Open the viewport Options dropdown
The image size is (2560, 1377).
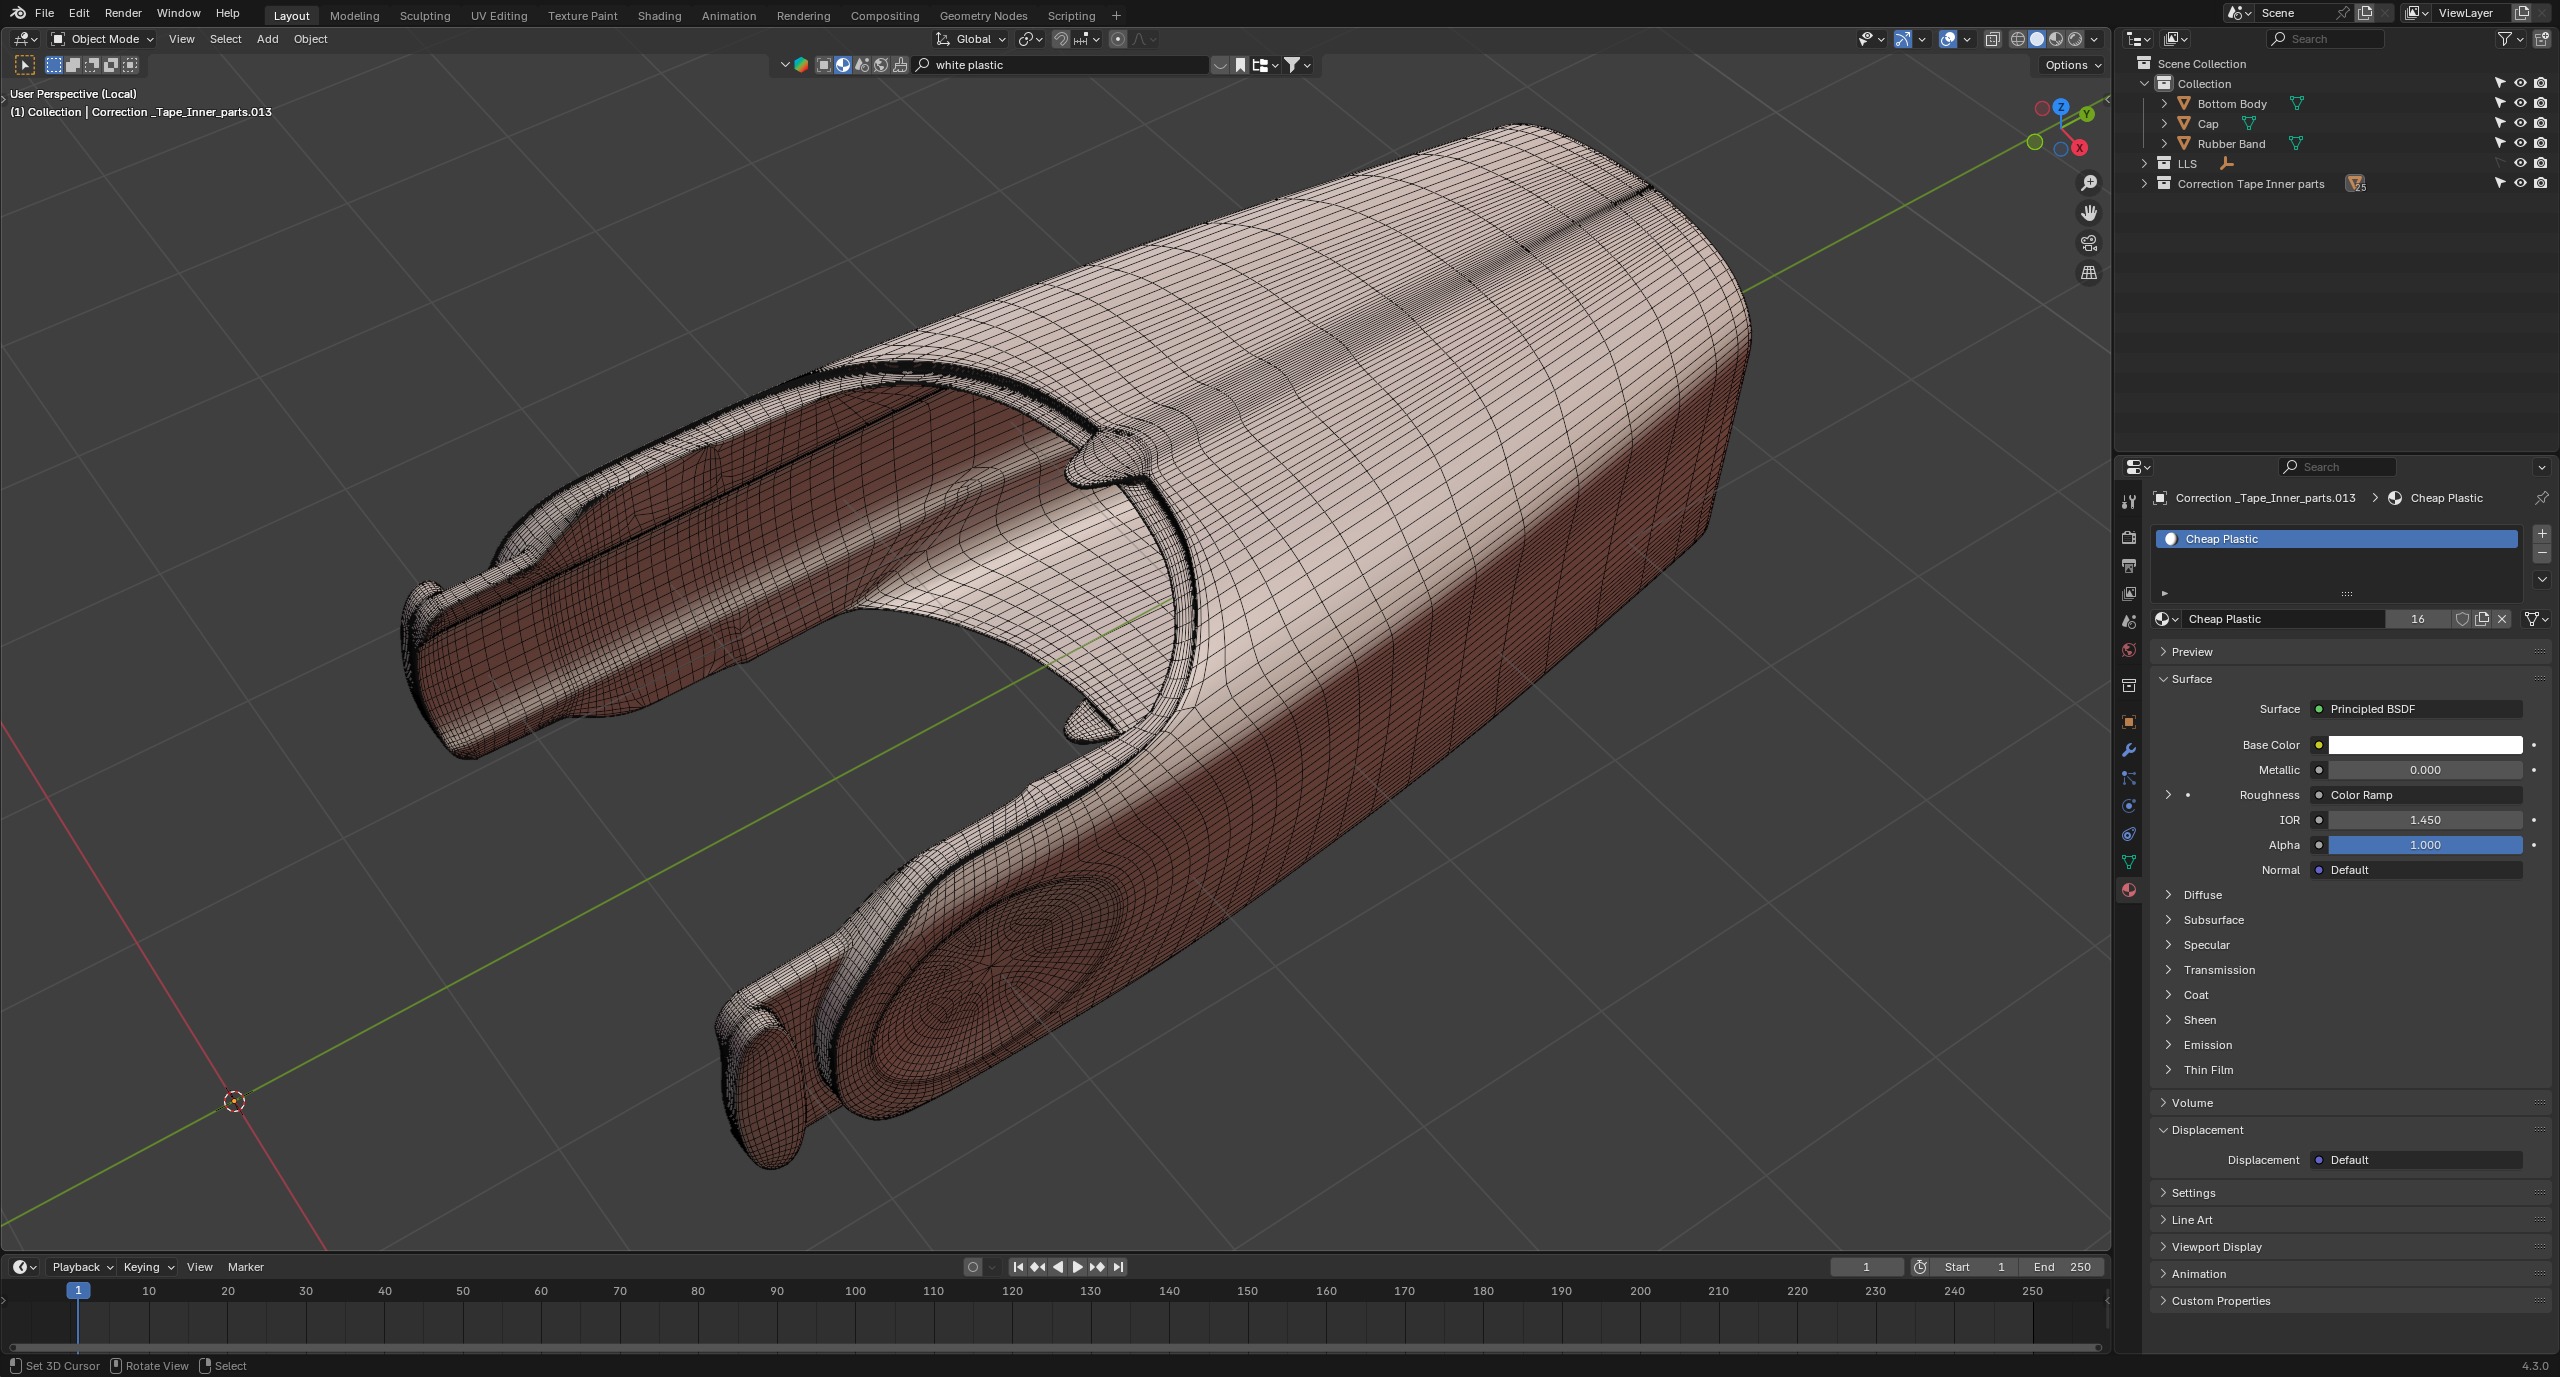(x=2072, y=65)
